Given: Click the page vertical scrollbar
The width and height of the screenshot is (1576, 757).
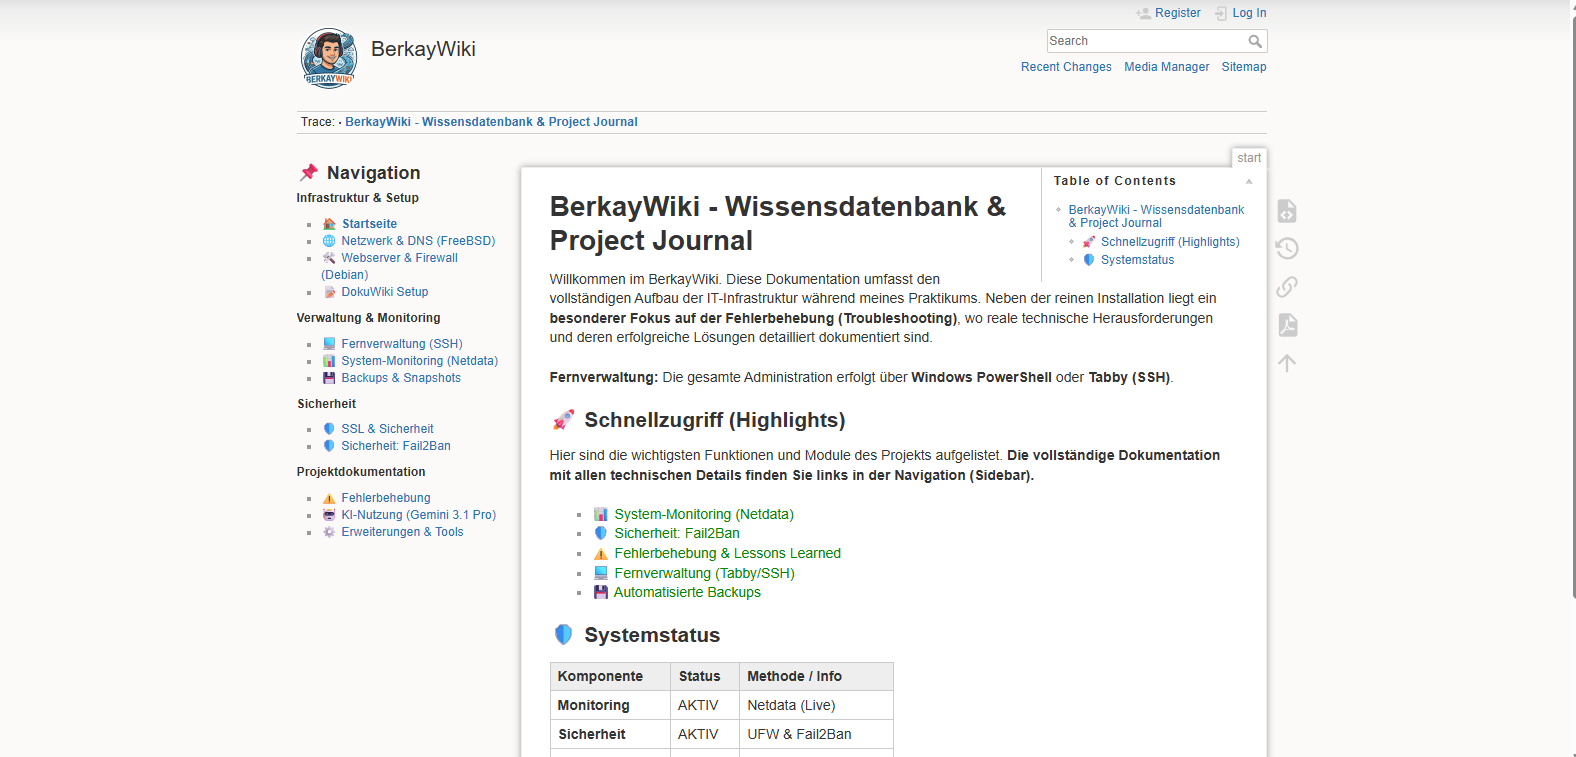Looking at the screenshot, I should coord(1572,300).
